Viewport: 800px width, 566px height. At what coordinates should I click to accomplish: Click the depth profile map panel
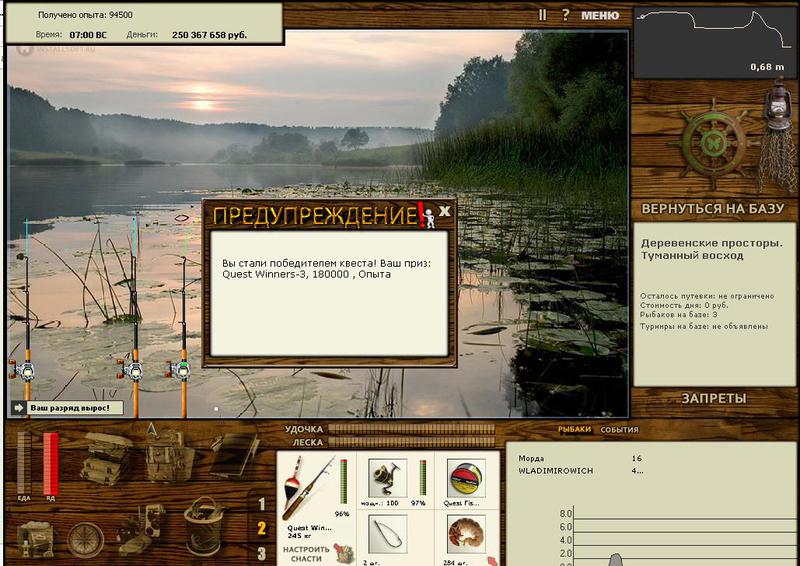(x=715, y=42)
